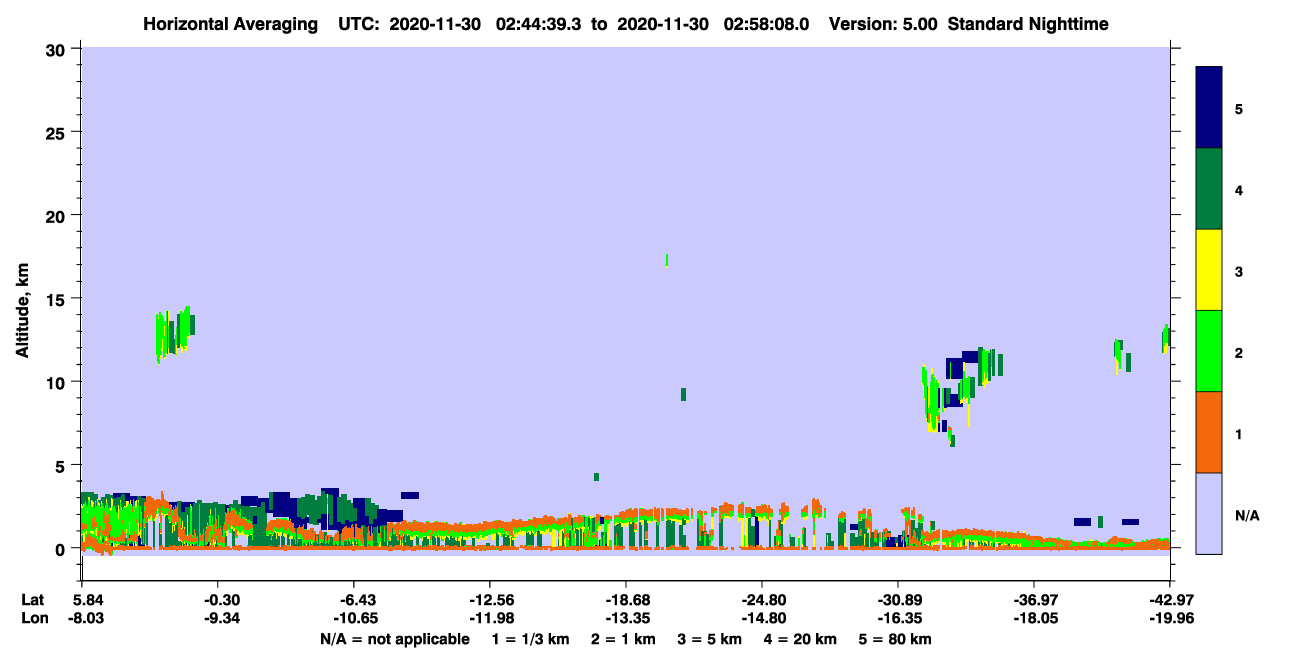
Task: Click the 'Version: 5.00 Standard Nighttime' text
Action: (968, 24)
